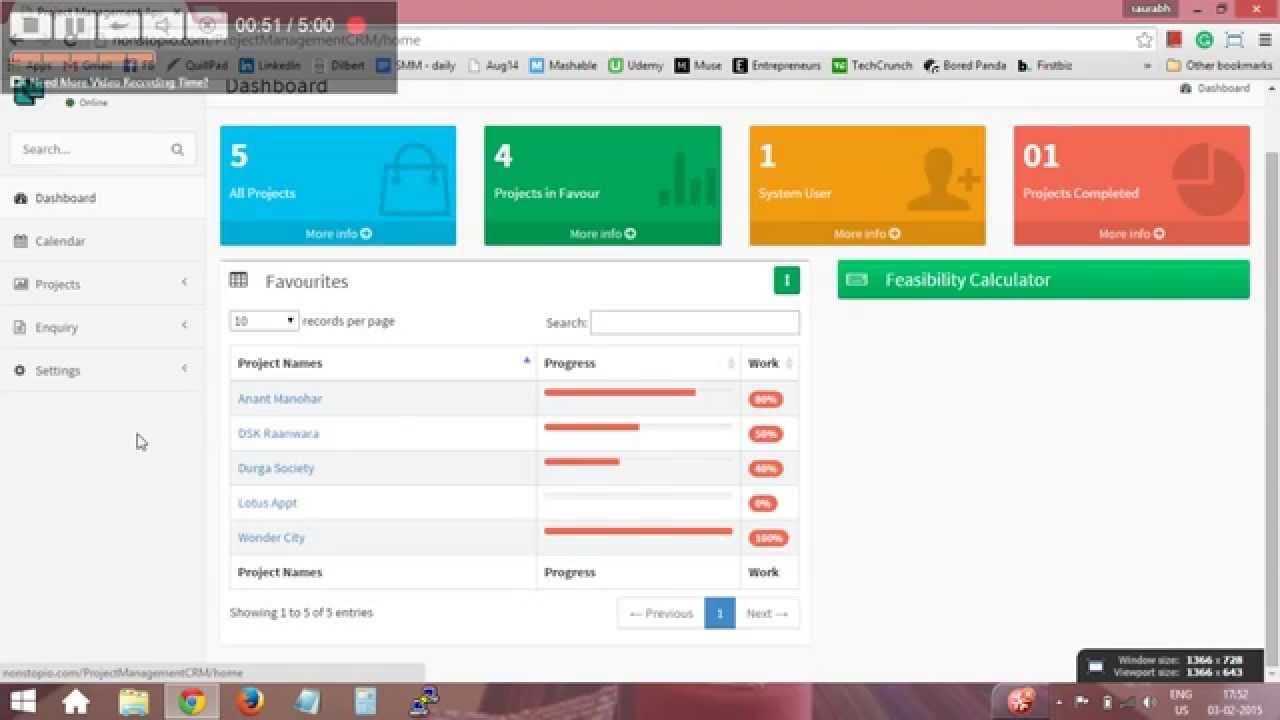Open the Settings sidebar menu
The width and height of the screenshot is (1280, 720).
(103, 370)
